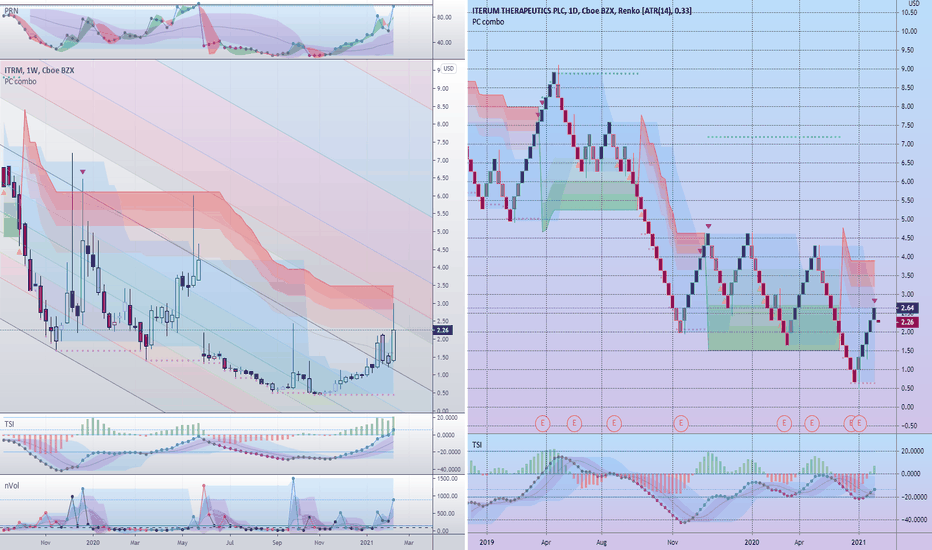Viewport: 932px width, 550px height.
Task: Click 2020 on the Renko chart time axis
Action: coord(752,542)
